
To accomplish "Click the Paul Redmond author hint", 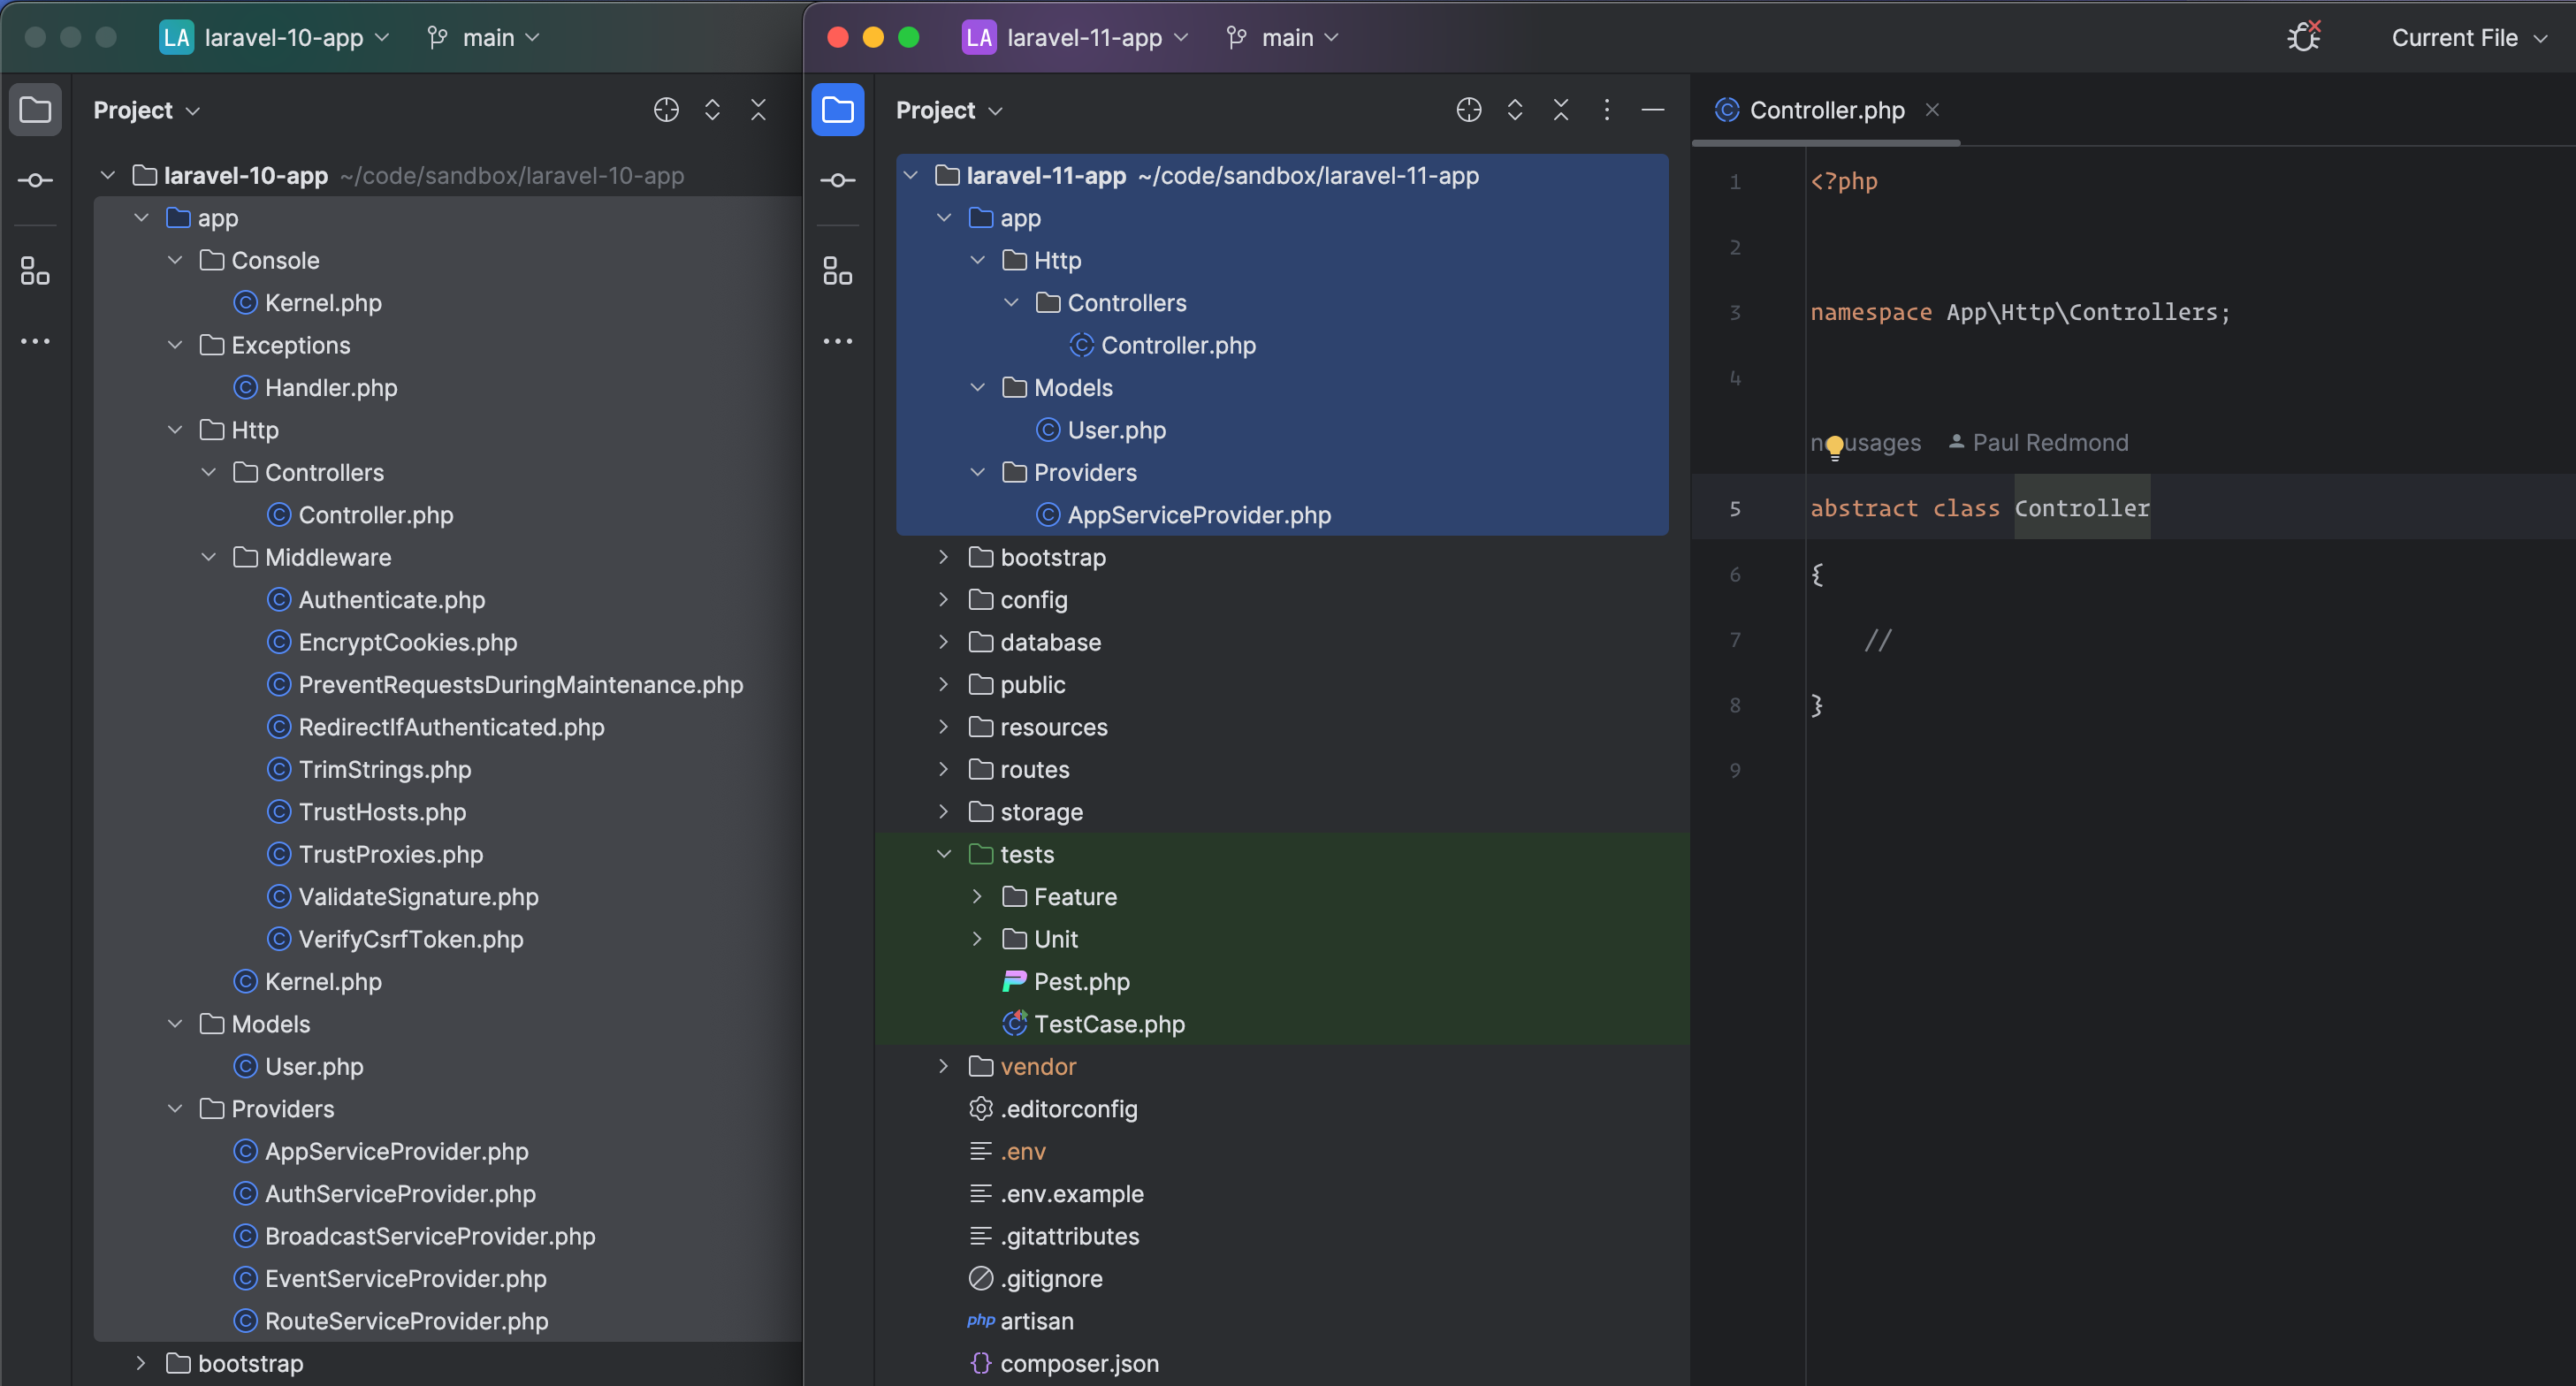I will [2038, 442].
